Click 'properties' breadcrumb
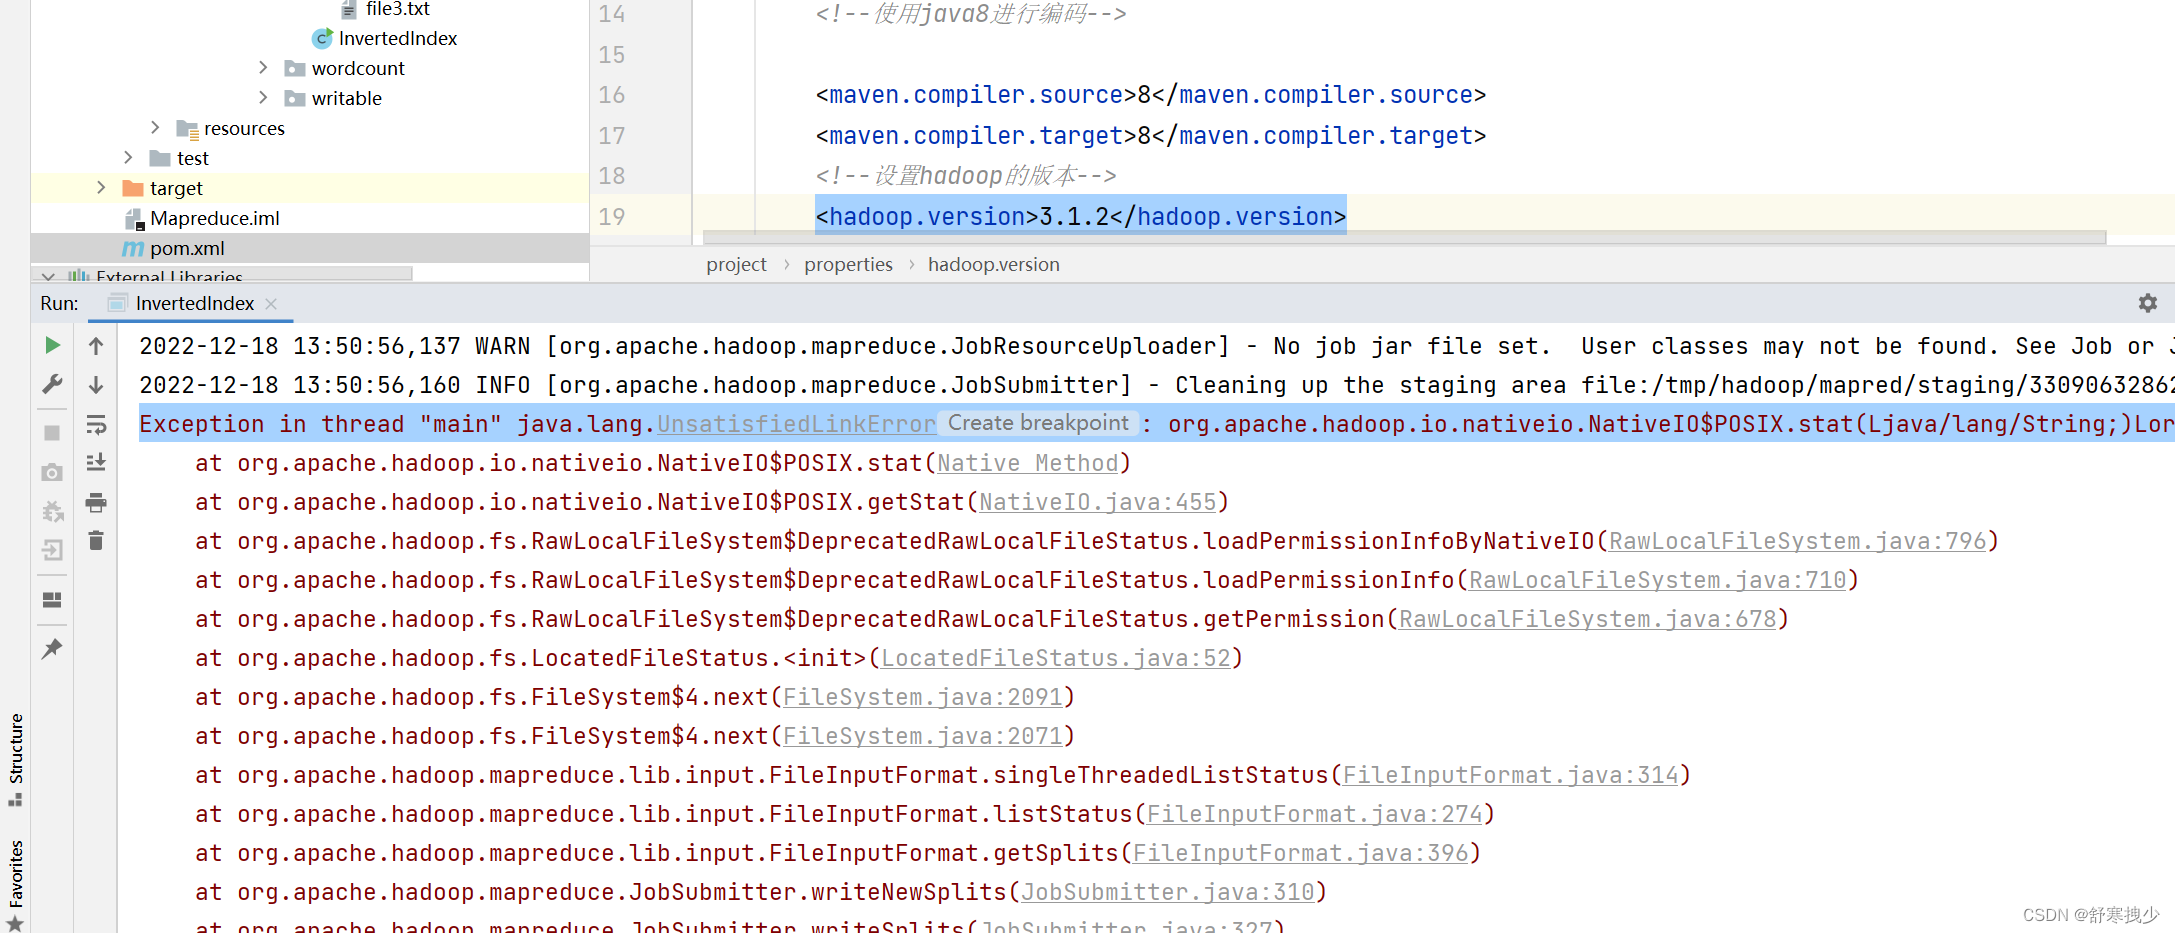Image resolution: width=2175 pixels, height=933 pixels. pos(848,264)
